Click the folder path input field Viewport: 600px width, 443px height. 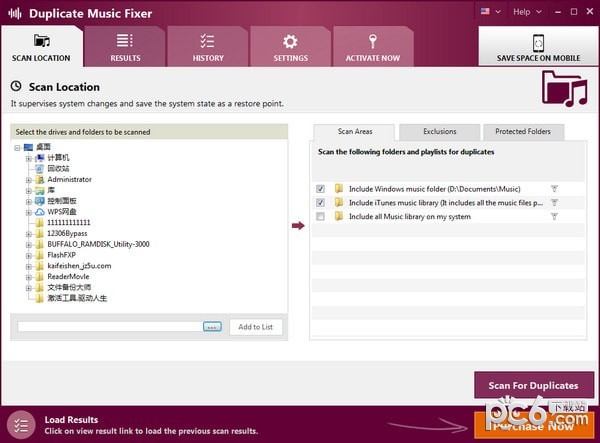pyautogui.click(x=110, y=327)
